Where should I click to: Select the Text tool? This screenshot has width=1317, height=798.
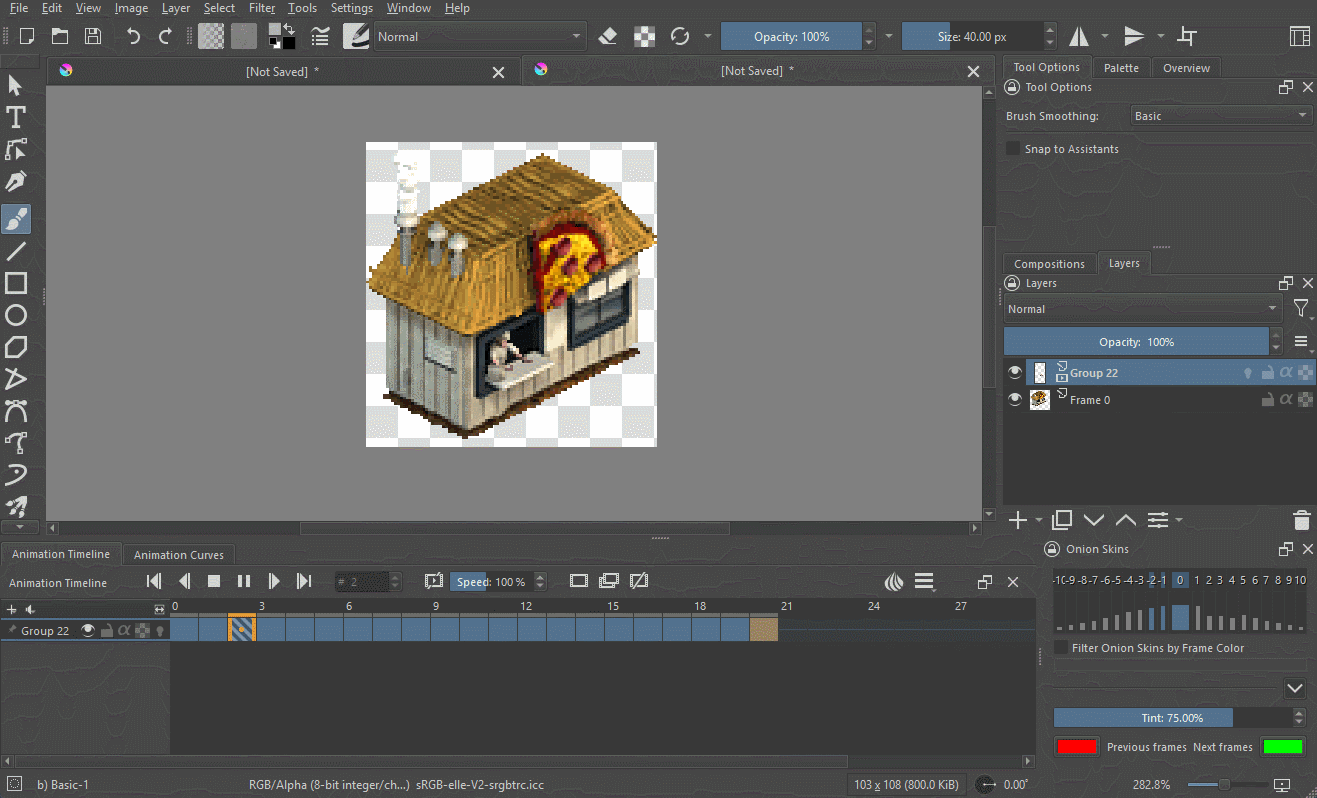tap(16, 118)
